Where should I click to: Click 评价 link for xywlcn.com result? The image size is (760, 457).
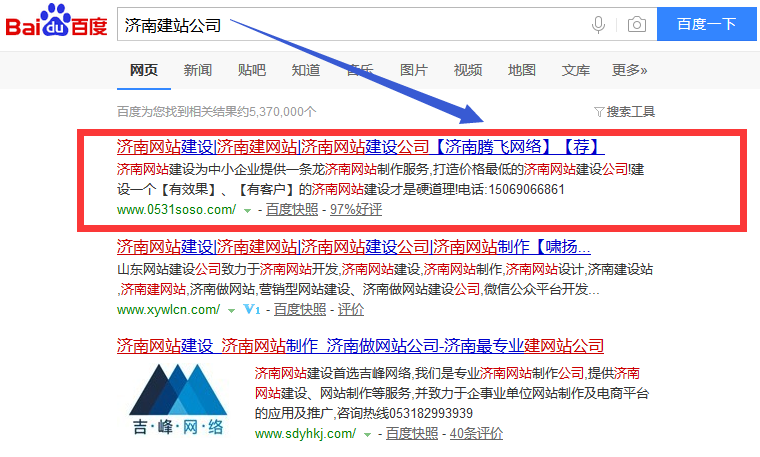pos(351,310)
